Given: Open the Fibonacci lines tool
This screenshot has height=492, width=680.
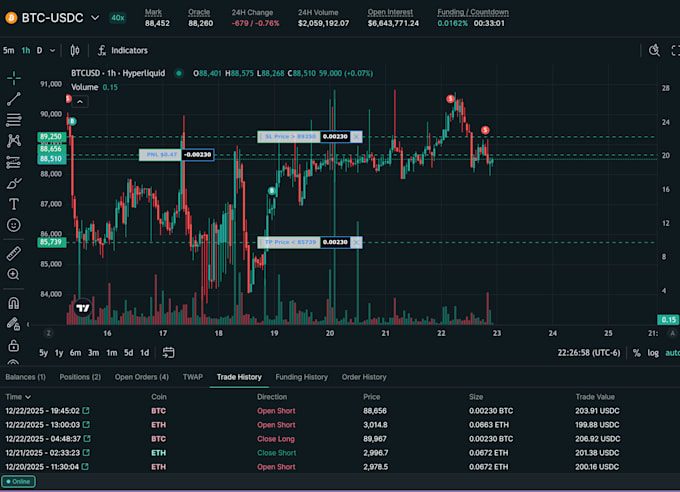Looking at the screenshot, I should coord(14,120).
